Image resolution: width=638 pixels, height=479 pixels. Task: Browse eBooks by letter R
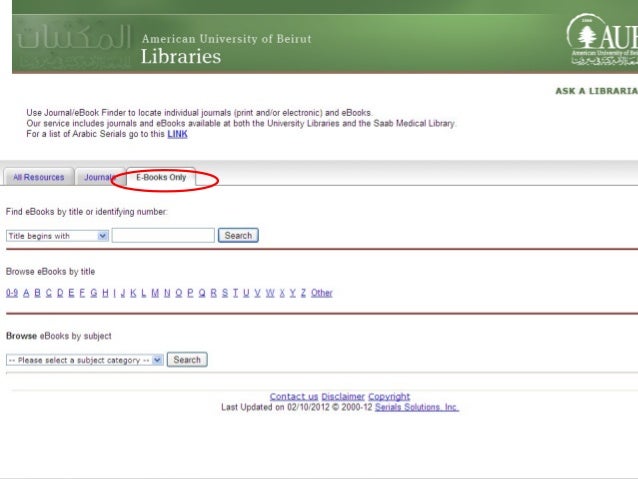tap(214, 293)
